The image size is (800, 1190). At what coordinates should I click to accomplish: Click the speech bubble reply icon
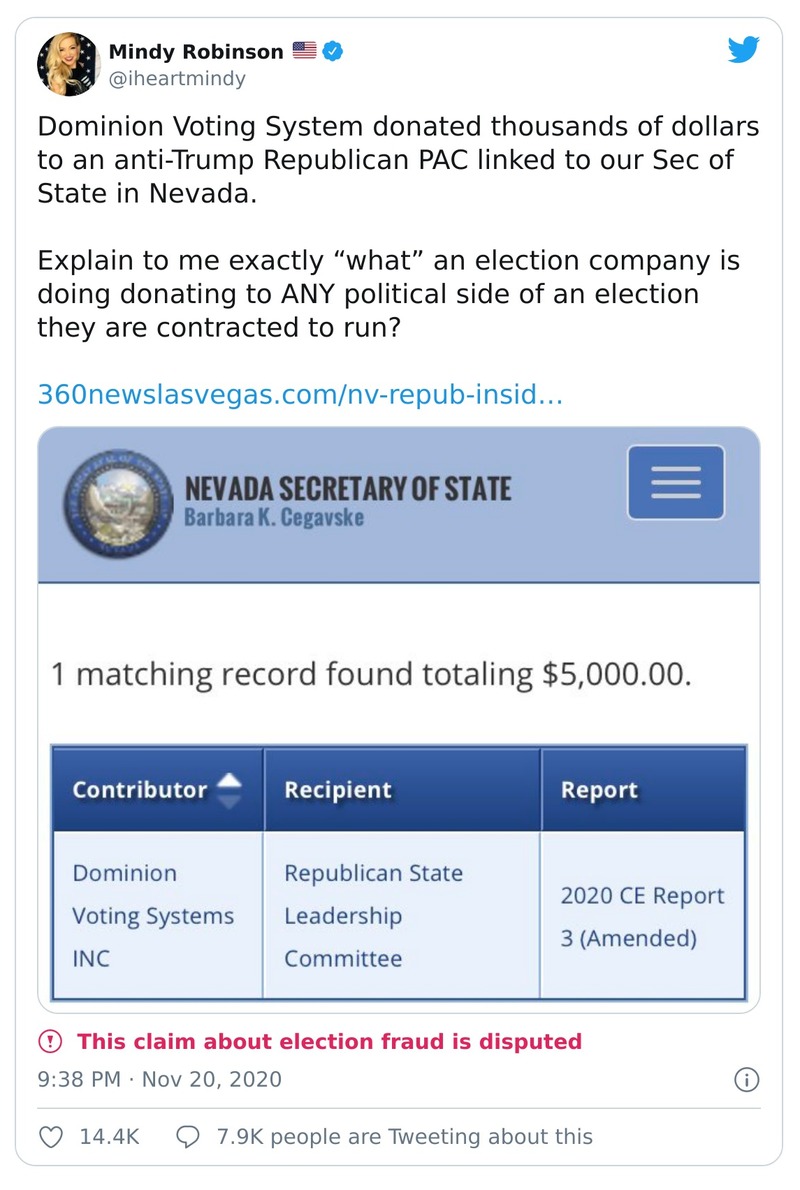click(188, 1136)
